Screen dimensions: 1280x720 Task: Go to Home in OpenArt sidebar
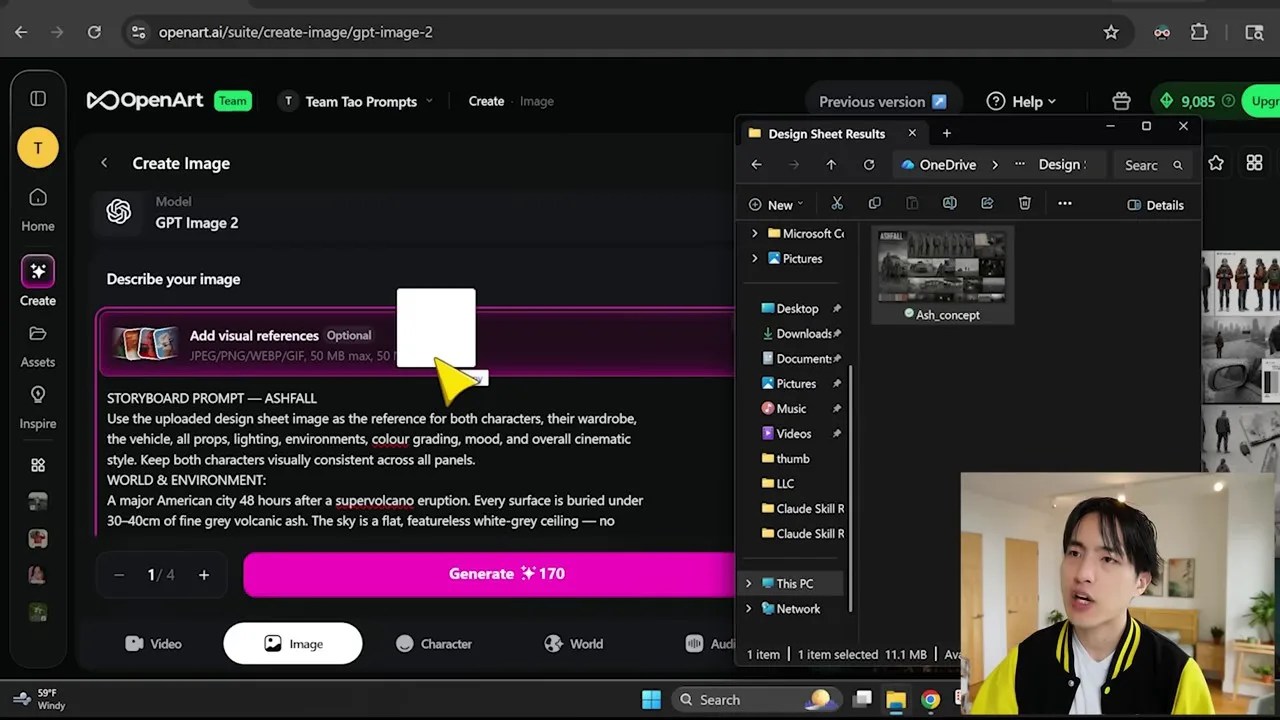point(38,210)
